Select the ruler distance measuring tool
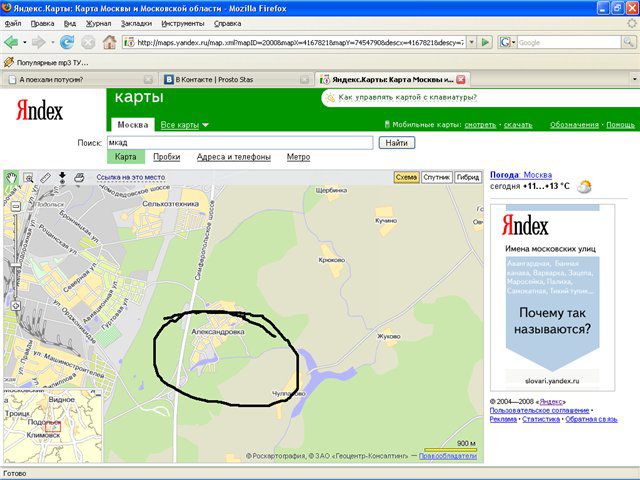The height and width of the screenshot is (480, 640). click(45, 178)
